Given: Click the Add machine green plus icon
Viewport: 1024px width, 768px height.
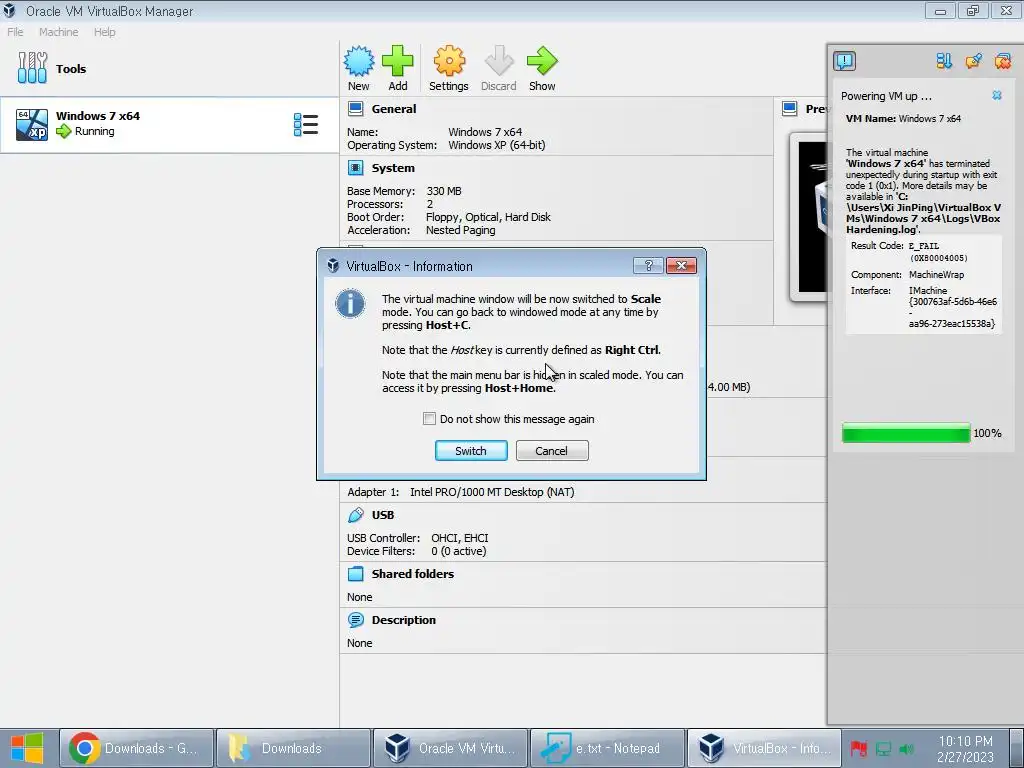Looking at the screenshot, I should (398, 69).
